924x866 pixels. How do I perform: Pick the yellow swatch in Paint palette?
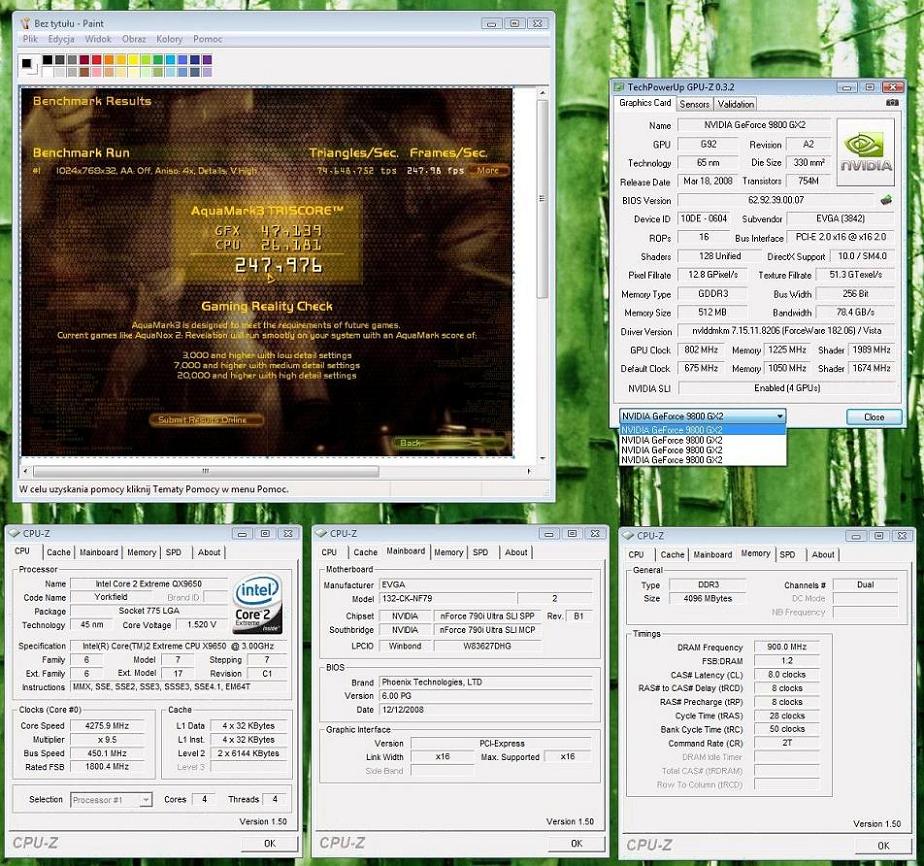tap(133, 60)
